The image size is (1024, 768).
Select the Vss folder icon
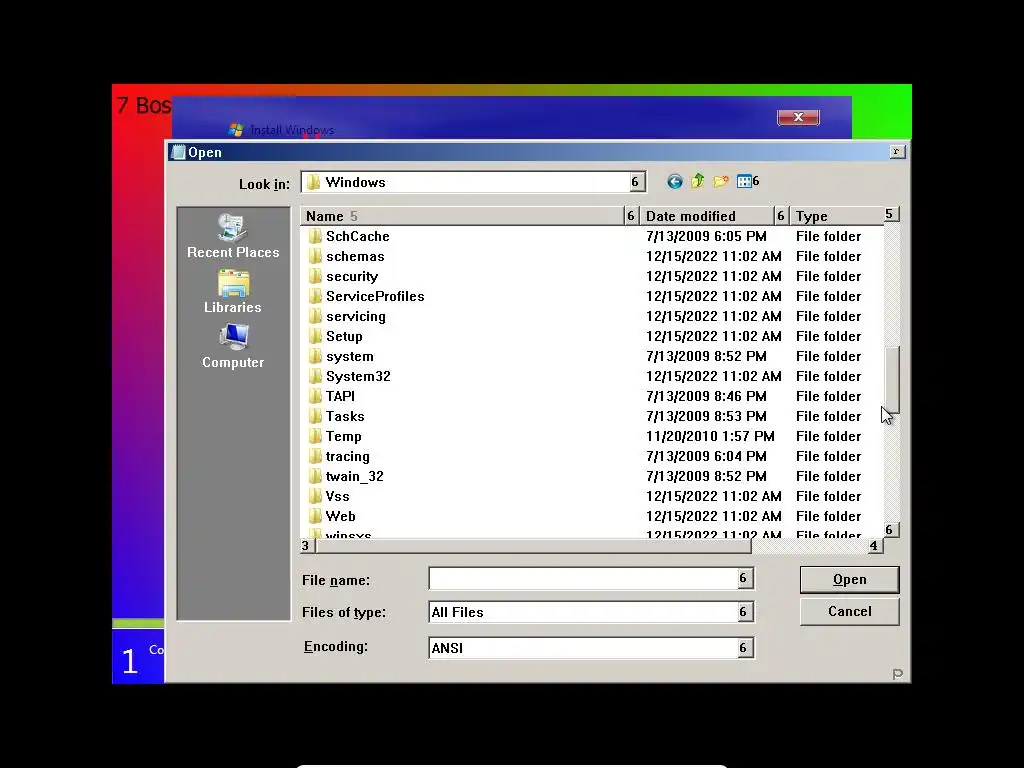point(315,496)
